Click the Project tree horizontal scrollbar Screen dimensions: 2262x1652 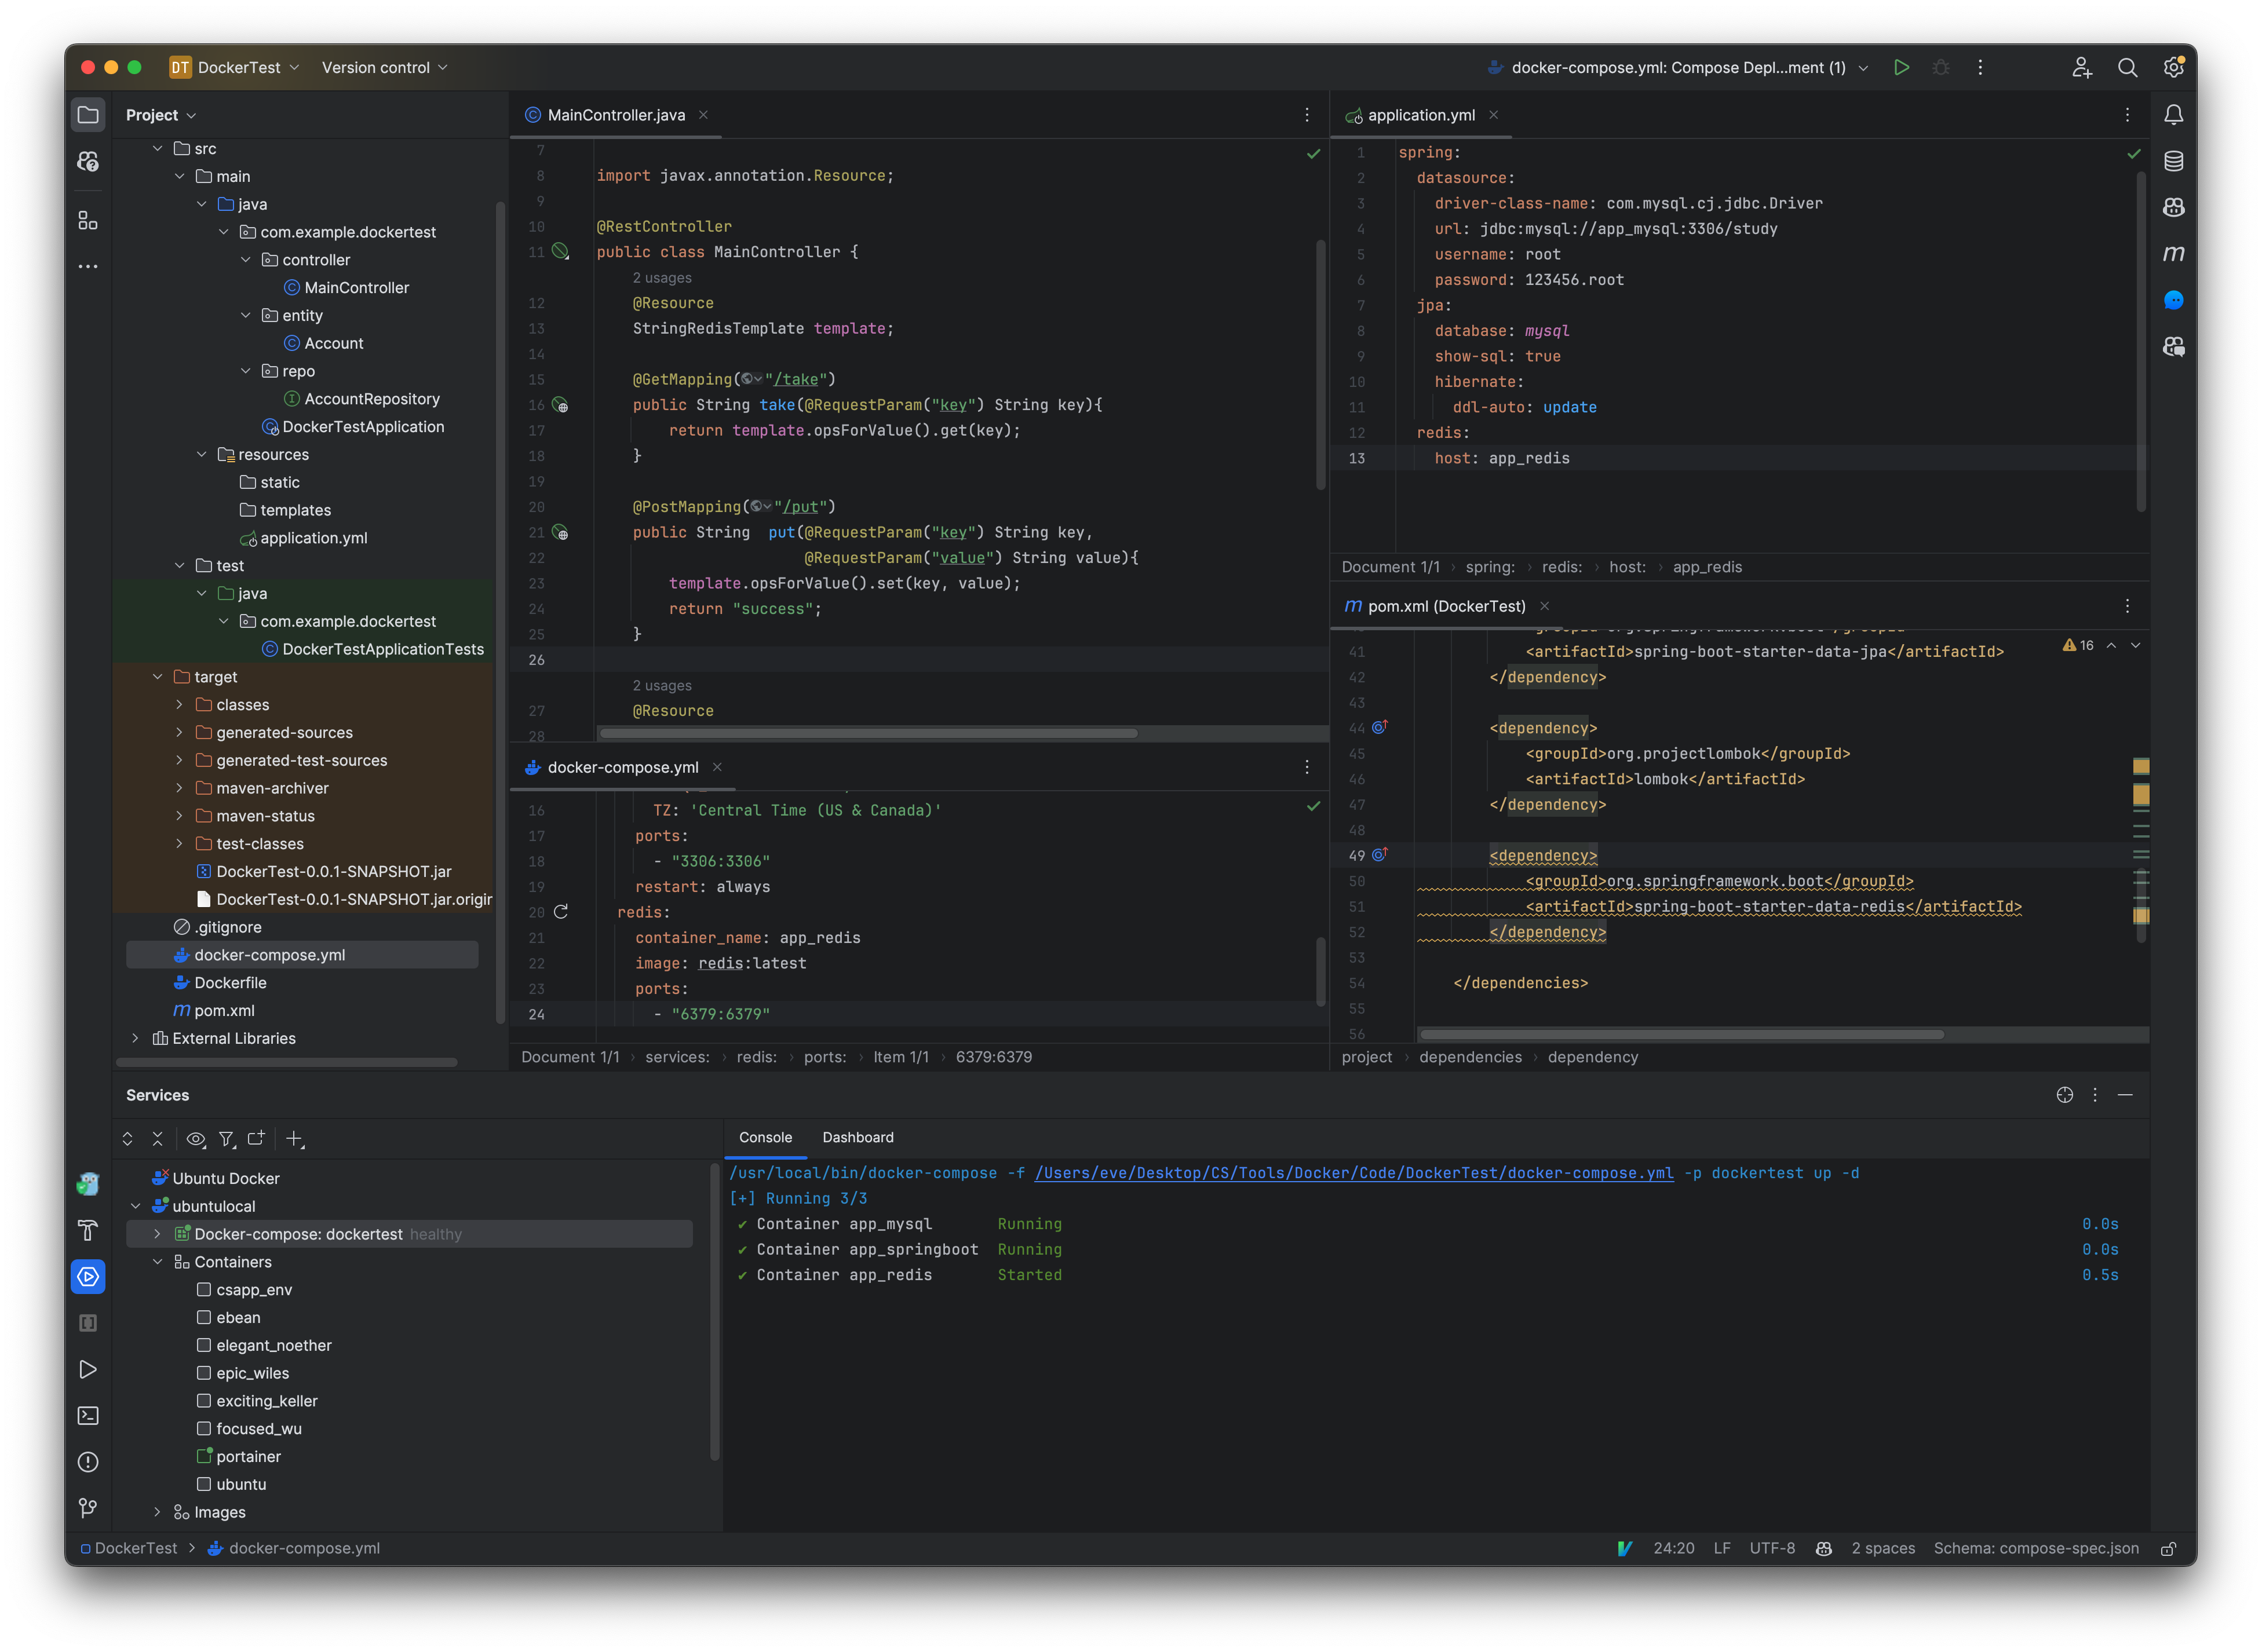point(287,1062)
